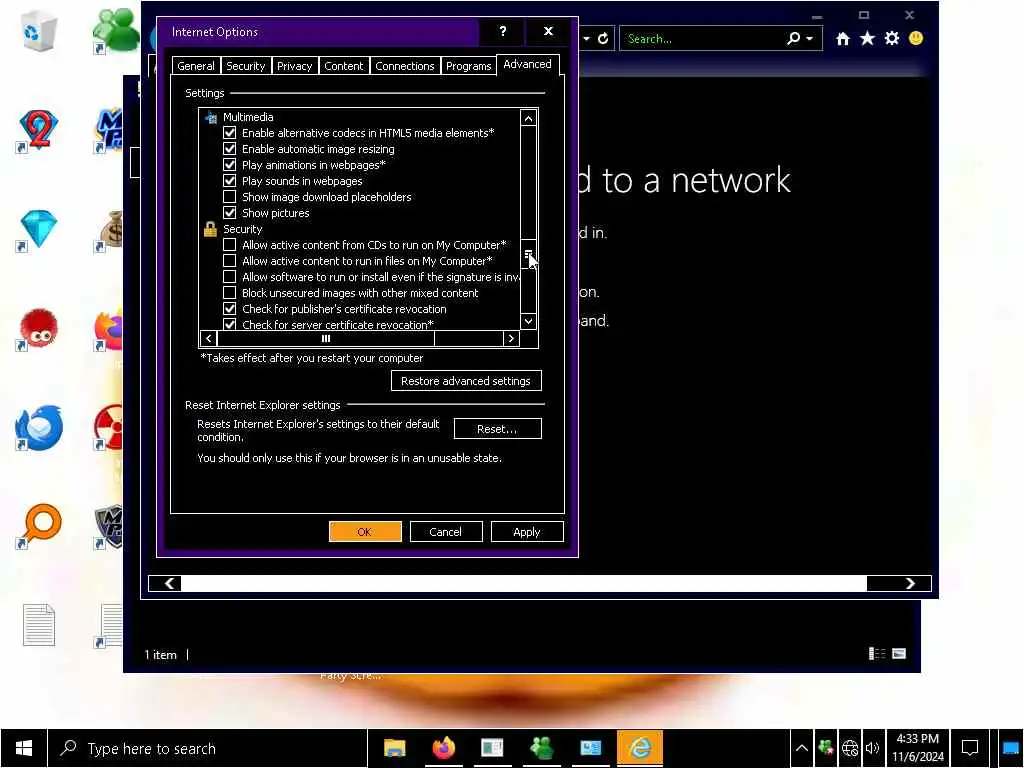Switch to the Privacy tab

coord(295,66)
